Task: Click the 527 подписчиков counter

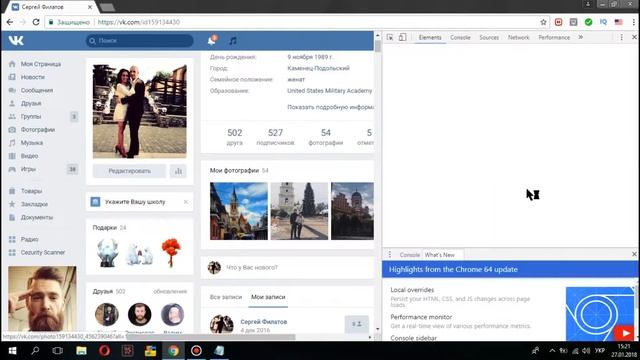Action: tap(275, 137)
